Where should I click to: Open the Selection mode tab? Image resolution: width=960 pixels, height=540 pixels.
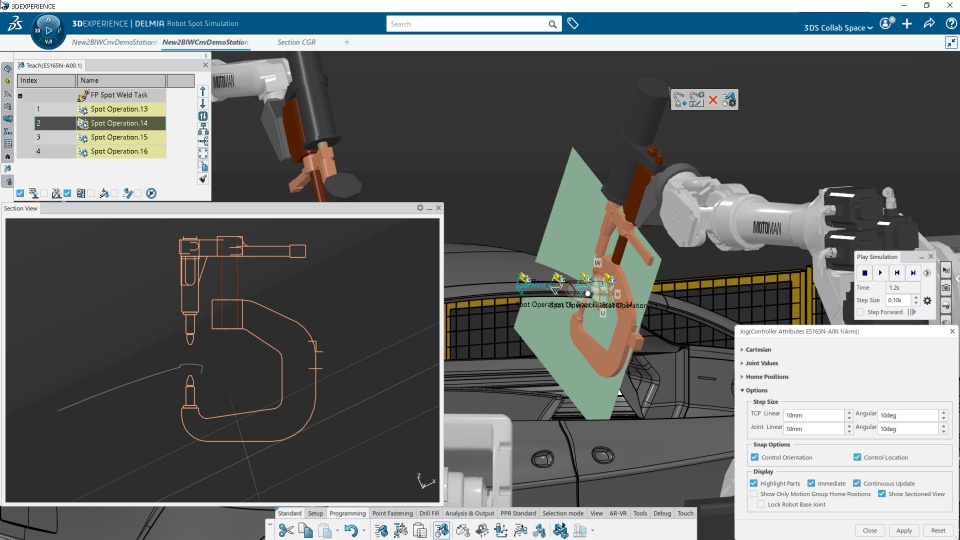click(563, 513)
